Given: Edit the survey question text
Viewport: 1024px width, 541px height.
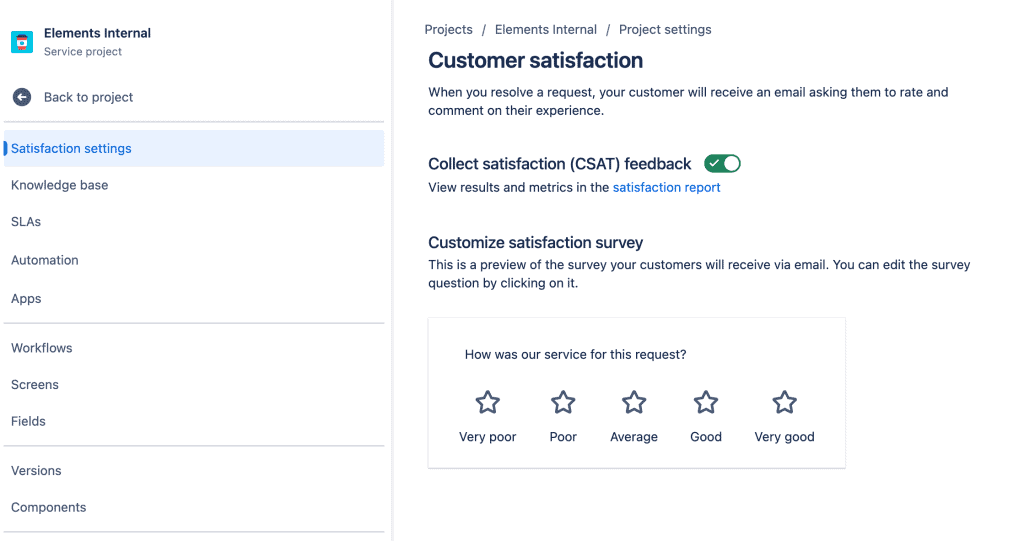Looking at the screenshot, I should tap(575, 355).
